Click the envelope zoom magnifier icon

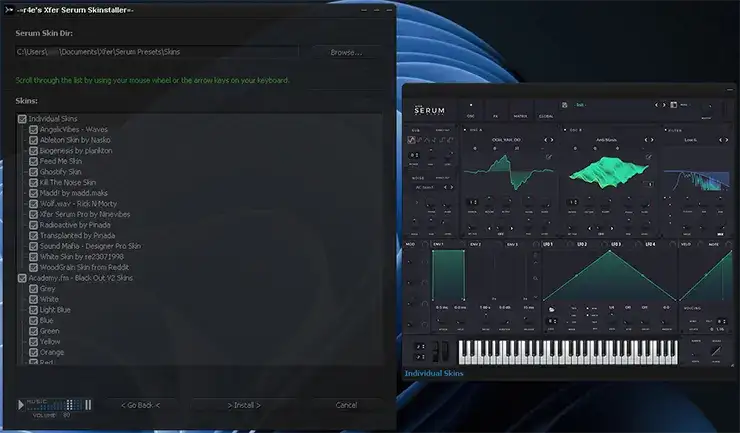point(536,279)
